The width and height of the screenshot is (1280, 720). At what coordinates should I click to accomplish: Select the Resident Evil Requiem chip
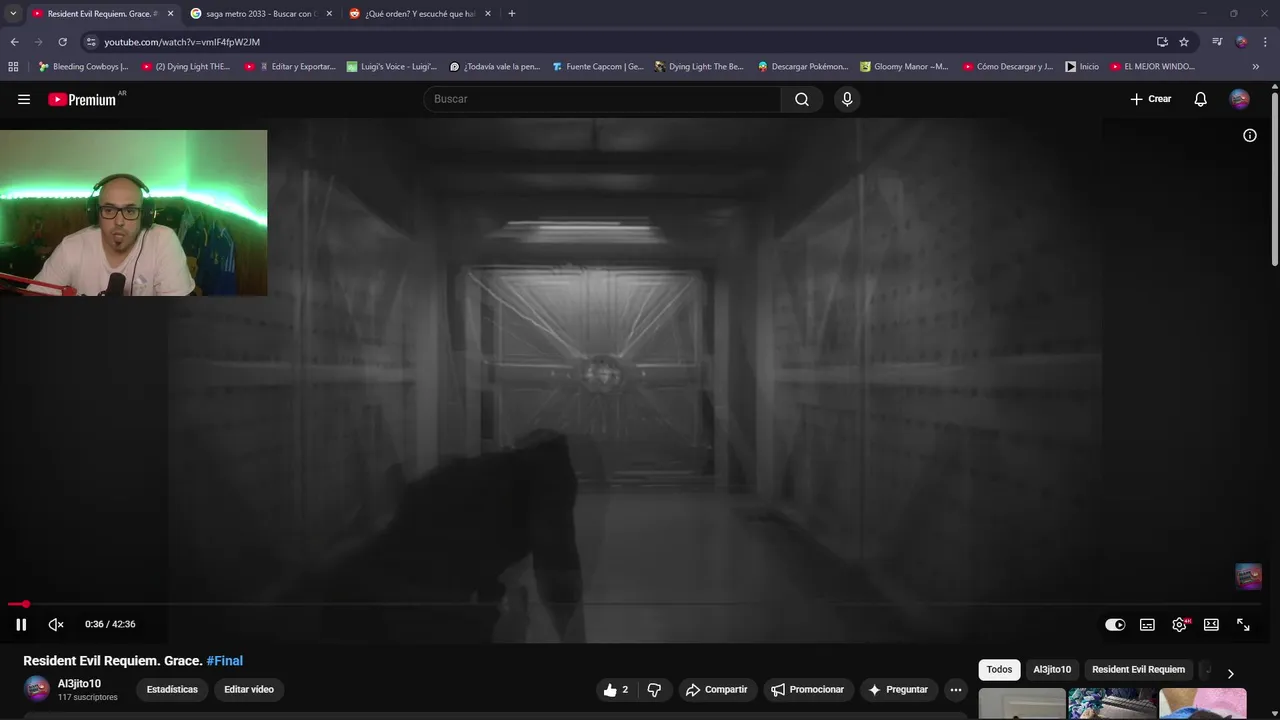pos(1138,670)
